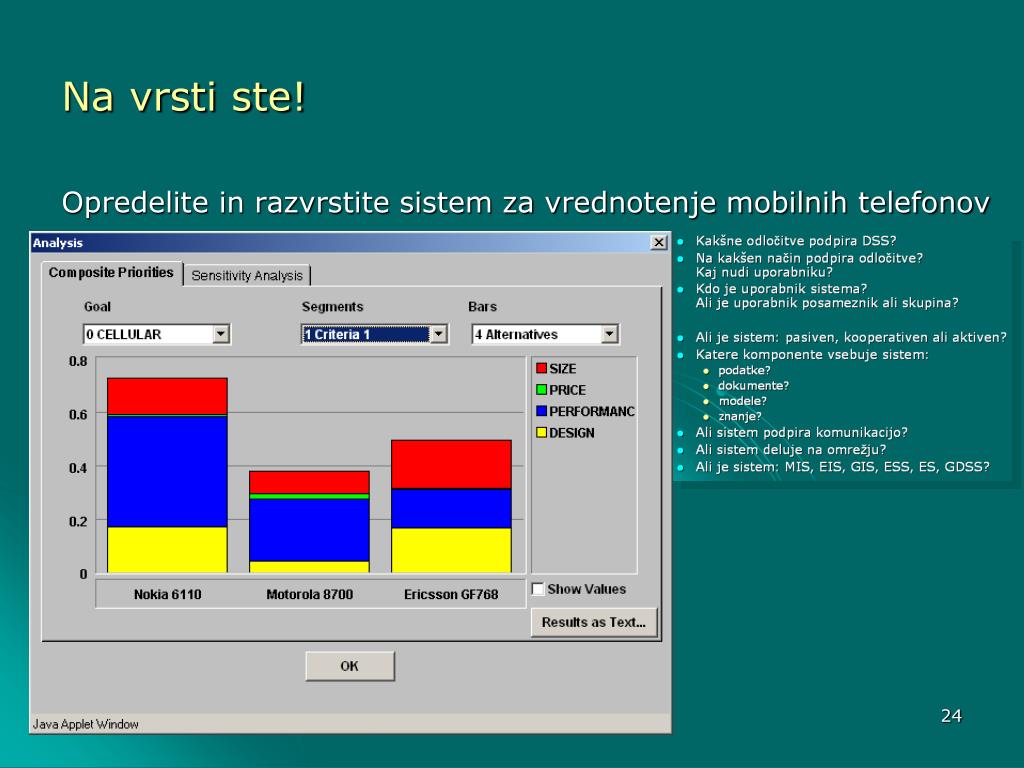Open the Bars dropdown showing 4 Alternatives
The width and height of the screenshot is (1024, 768).
545,334
